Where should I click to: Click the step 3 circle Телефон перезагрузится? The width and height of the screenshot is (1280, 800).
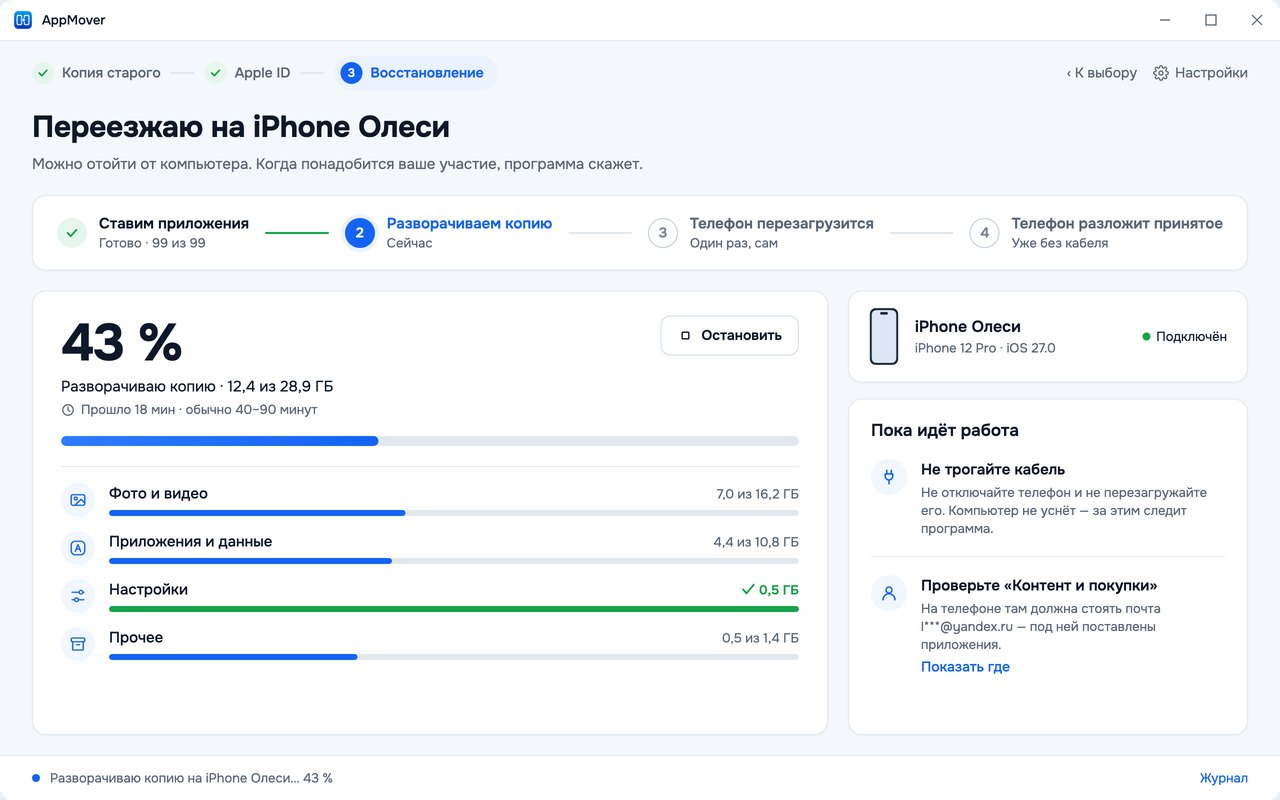click(x=662, y=233)
